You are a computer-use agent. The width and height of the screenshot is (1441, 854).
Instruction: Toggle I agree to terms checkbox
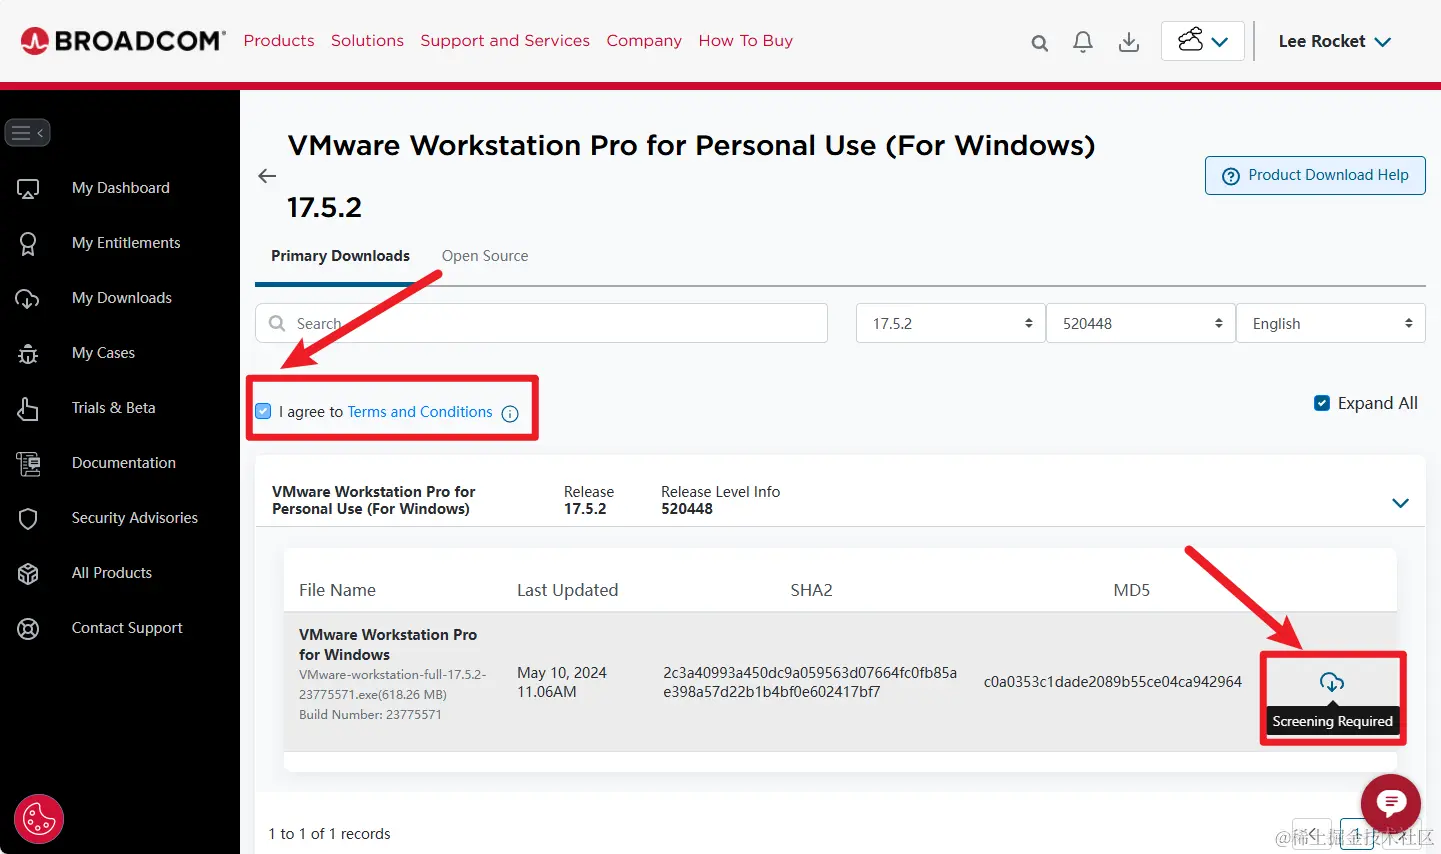[x=263, y=411]
